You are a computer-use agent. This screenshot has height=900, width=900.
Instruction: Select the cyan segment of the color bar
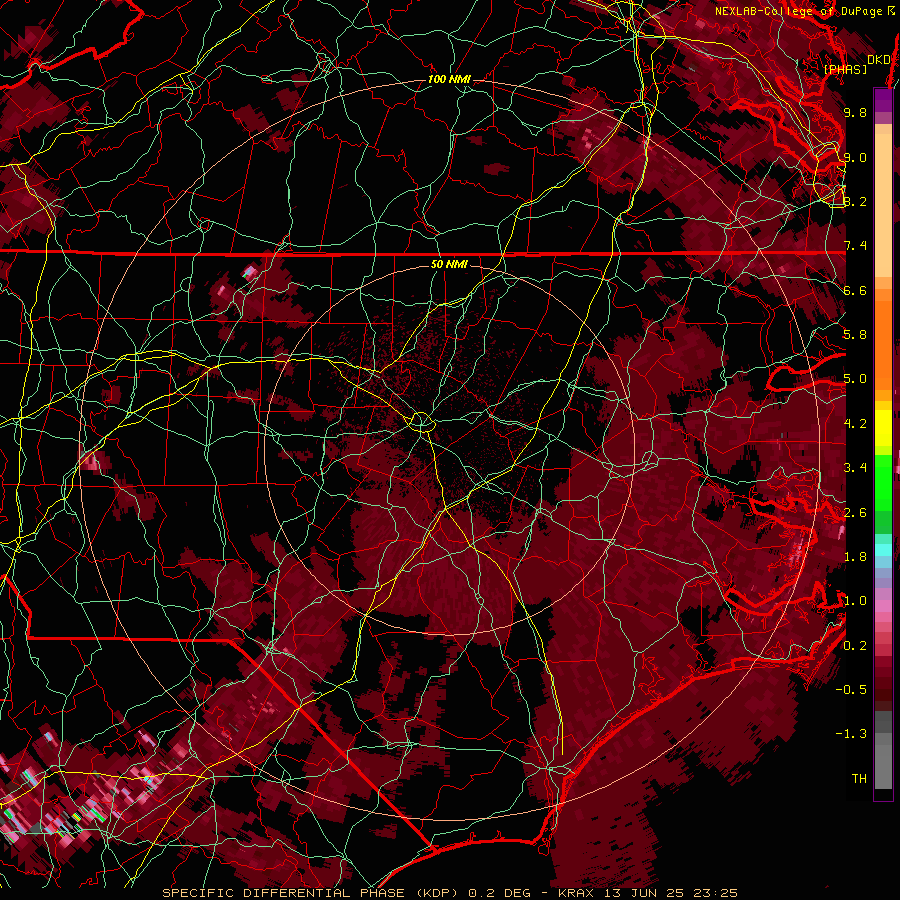tap(883, 550)
